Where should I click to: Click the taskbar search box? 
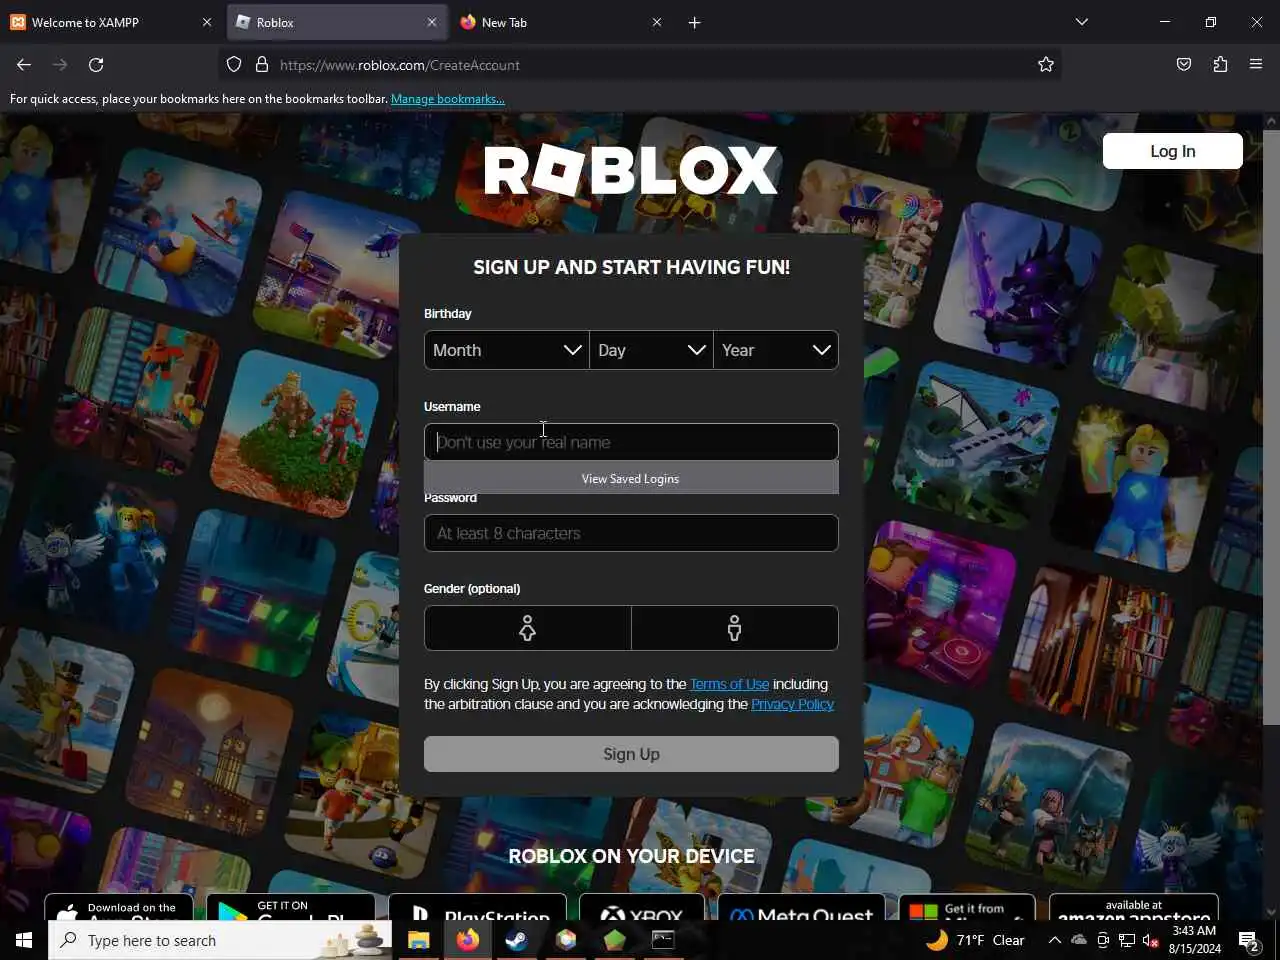(220, 940)
